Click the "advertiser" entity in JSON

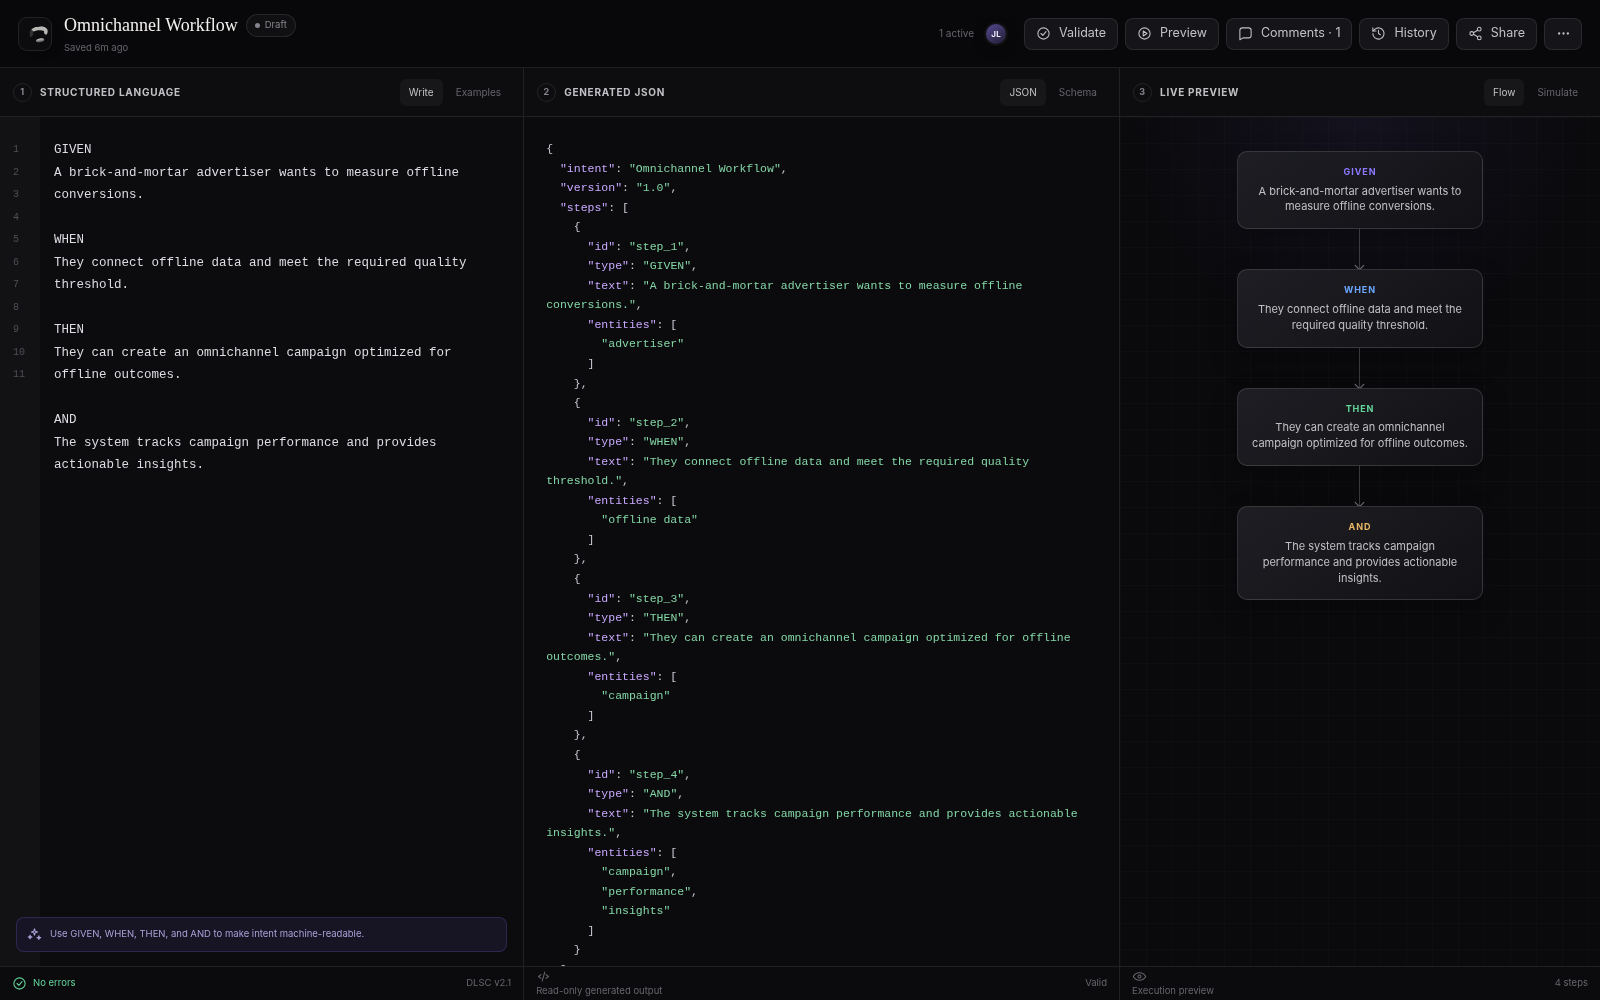point(642,344)
